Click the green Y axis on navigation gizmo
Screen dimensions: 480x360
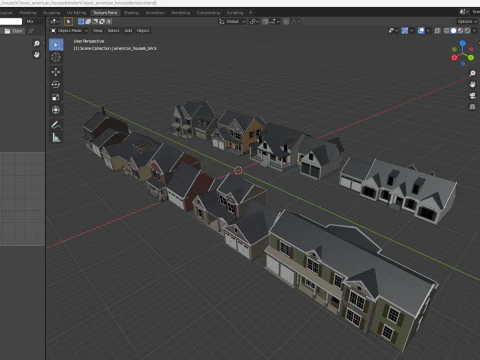[x=471, y=58]
